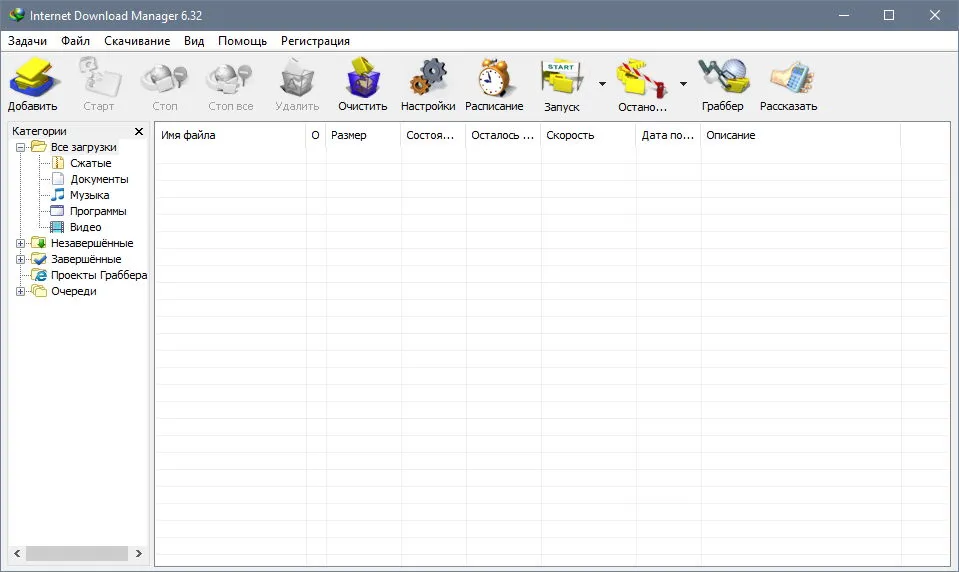Select the Музыка category
This screenshot has height=572, width=959.
pyautogui.click(x=89, y=195)
